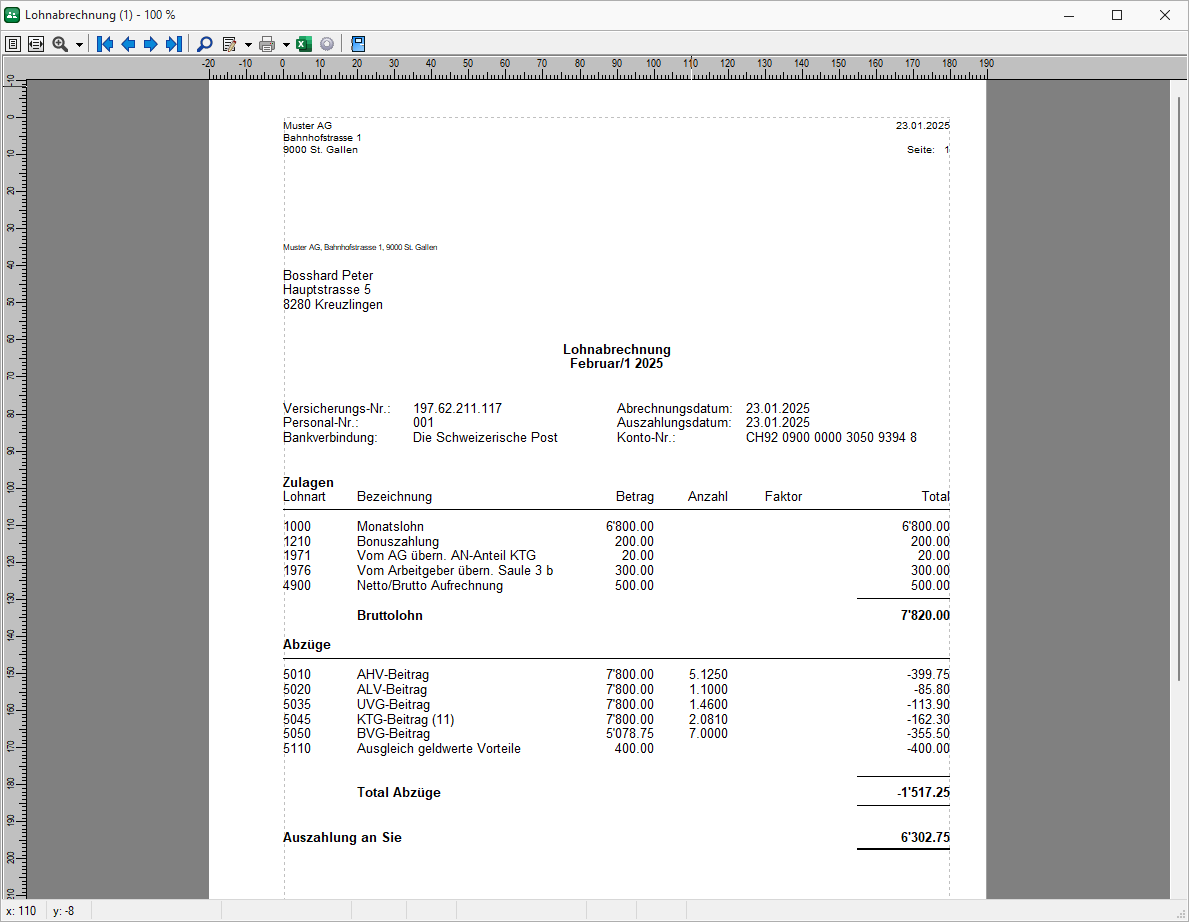Click the zoom magnifier icon
This screenshot has width=1189, height=922.
tap(61, 44)
